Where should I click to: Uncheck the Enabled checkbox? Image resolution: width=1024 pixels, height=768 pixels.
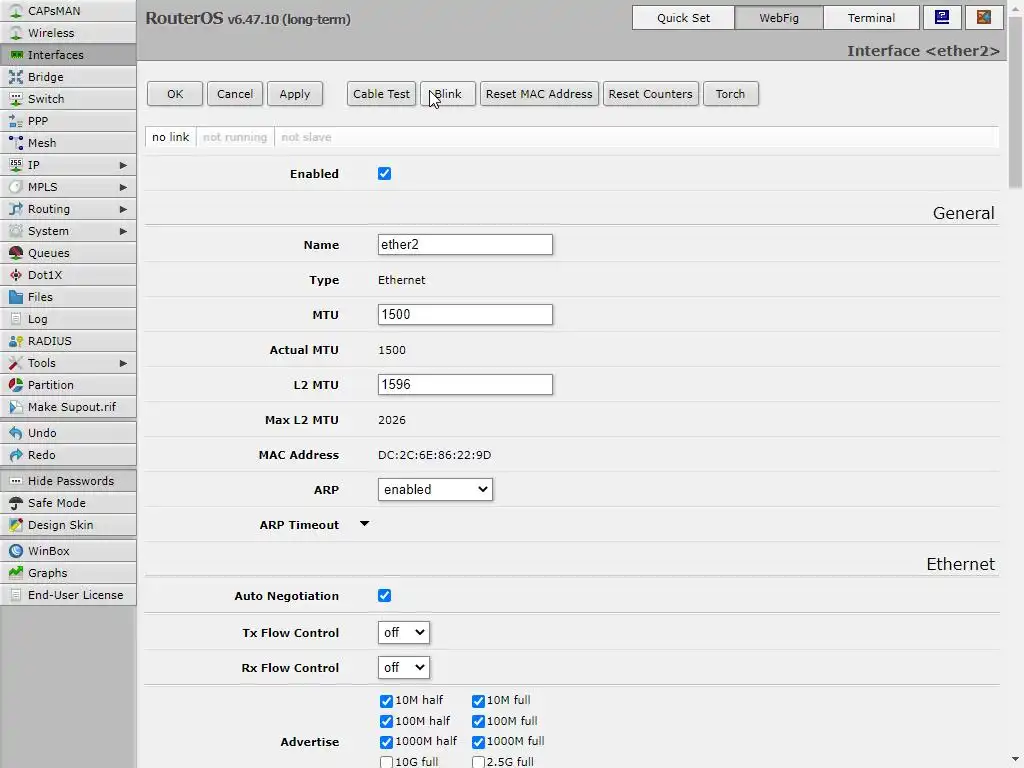click(384, 174)
